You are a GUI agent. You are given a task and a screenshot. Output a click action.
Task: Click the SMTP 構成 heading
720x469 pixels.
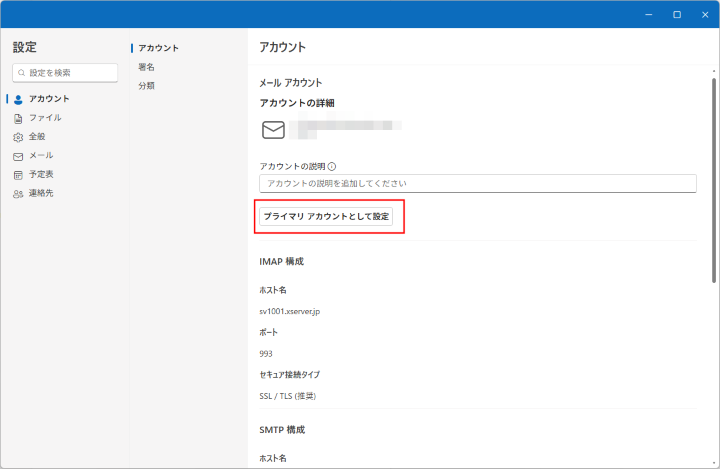(282, 429)
